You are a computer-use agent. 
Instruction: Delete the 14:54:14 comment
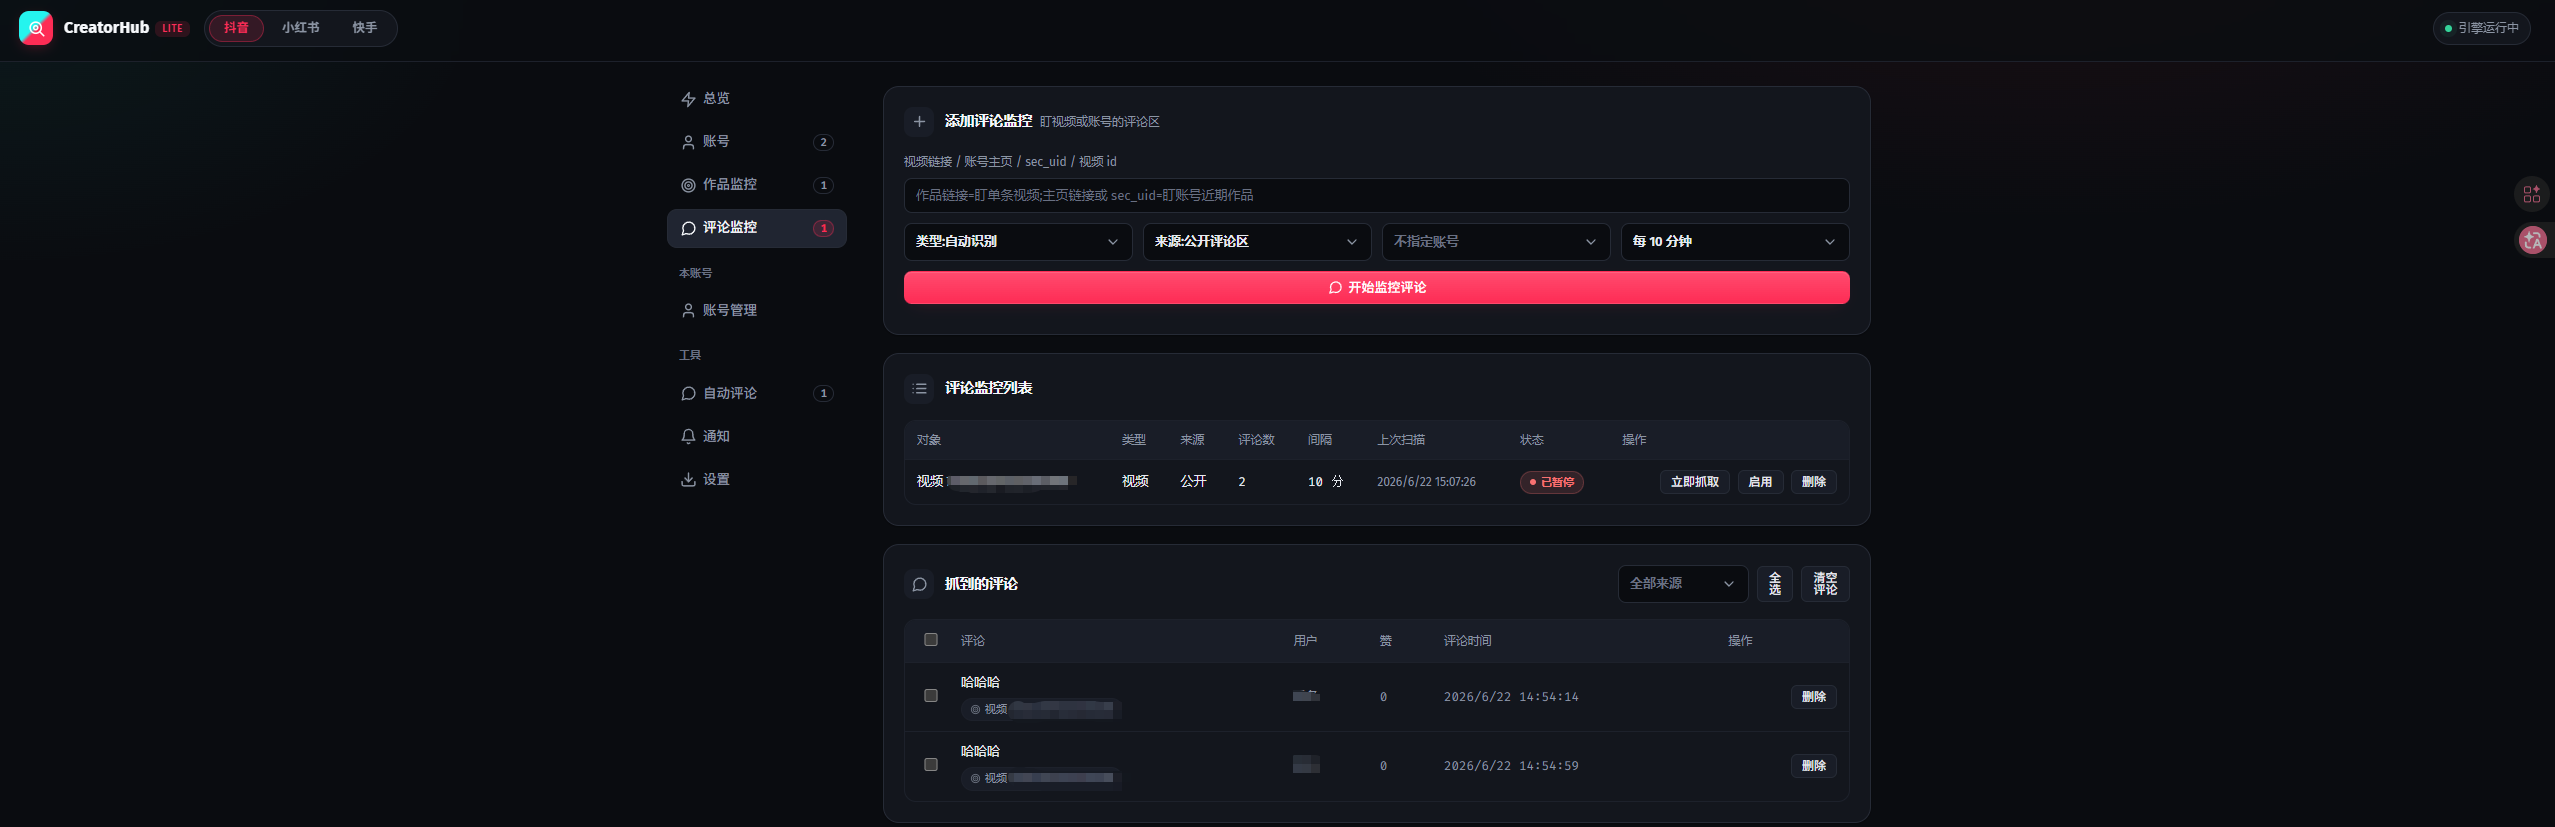point(1813,697)
